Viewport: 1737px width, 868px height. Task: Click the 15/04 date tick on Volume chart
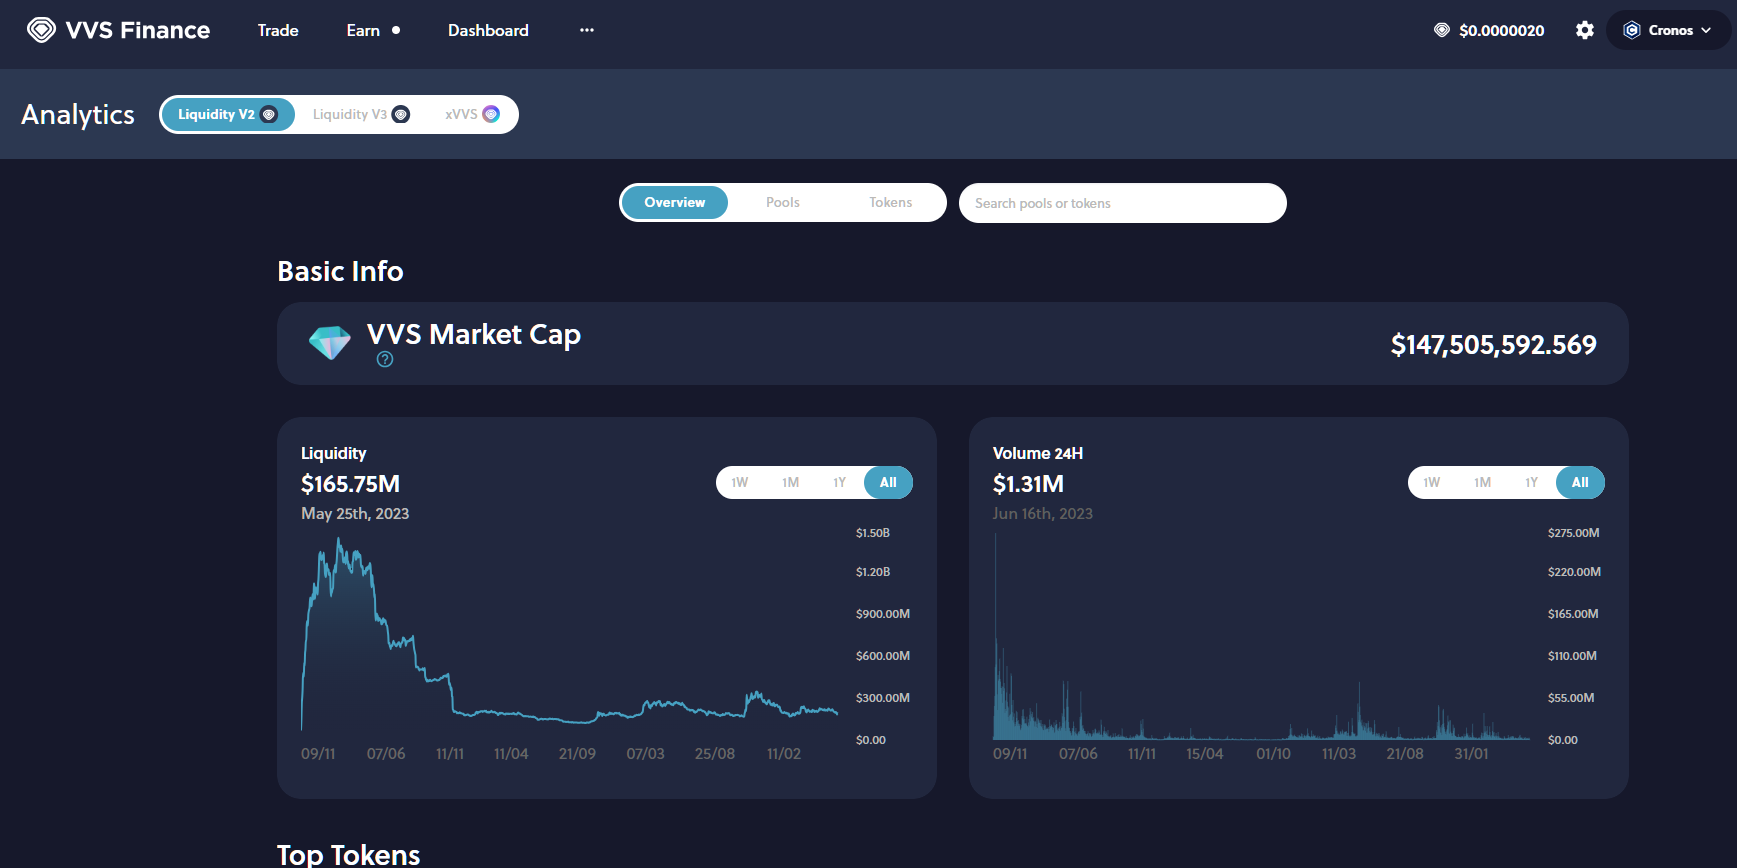[1204, 753]
